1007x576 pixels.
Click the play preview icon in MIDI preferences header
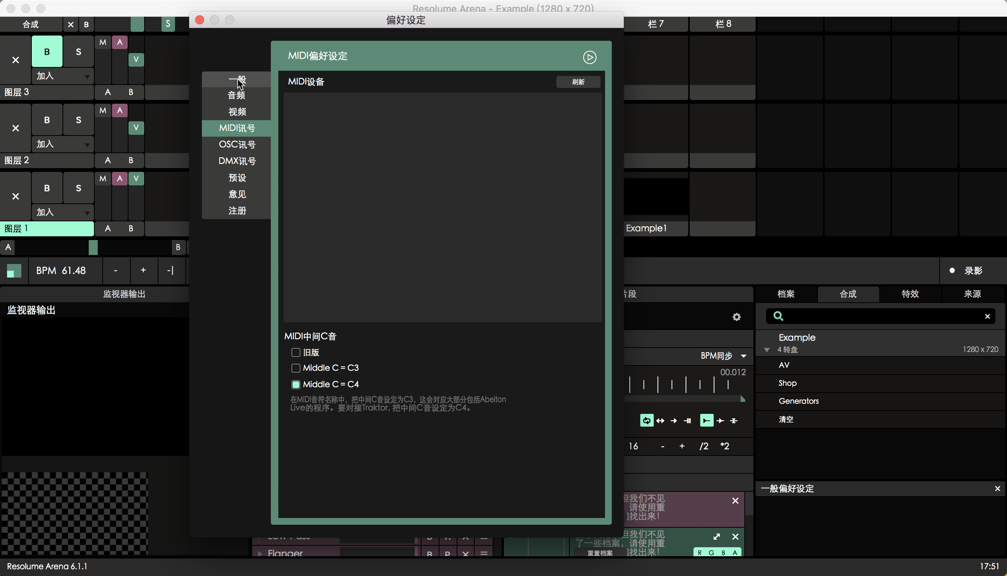[x=590, y=57]
